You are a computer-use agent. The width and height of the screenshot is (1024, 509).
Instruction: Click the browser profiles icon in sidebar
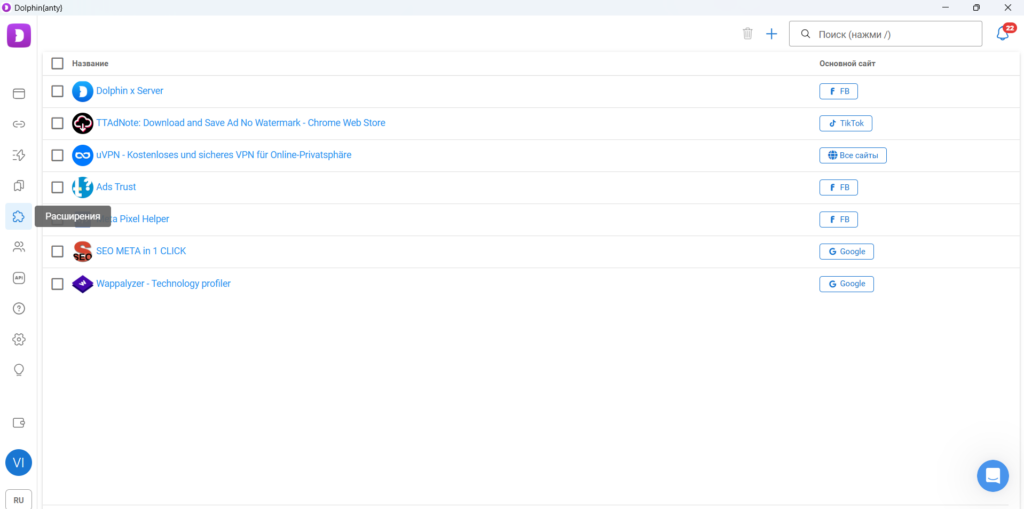click(18, 94)
